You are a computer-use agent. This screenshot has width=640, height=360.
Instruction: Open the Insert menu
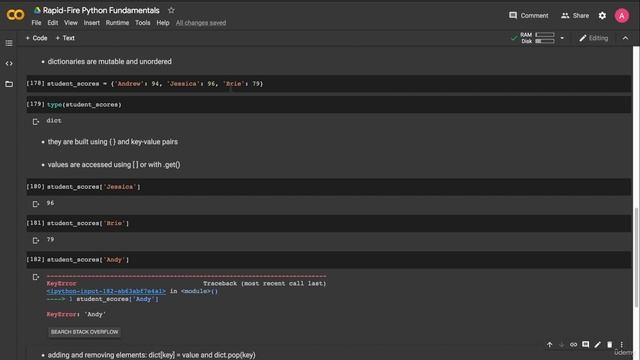pos(91,23)
